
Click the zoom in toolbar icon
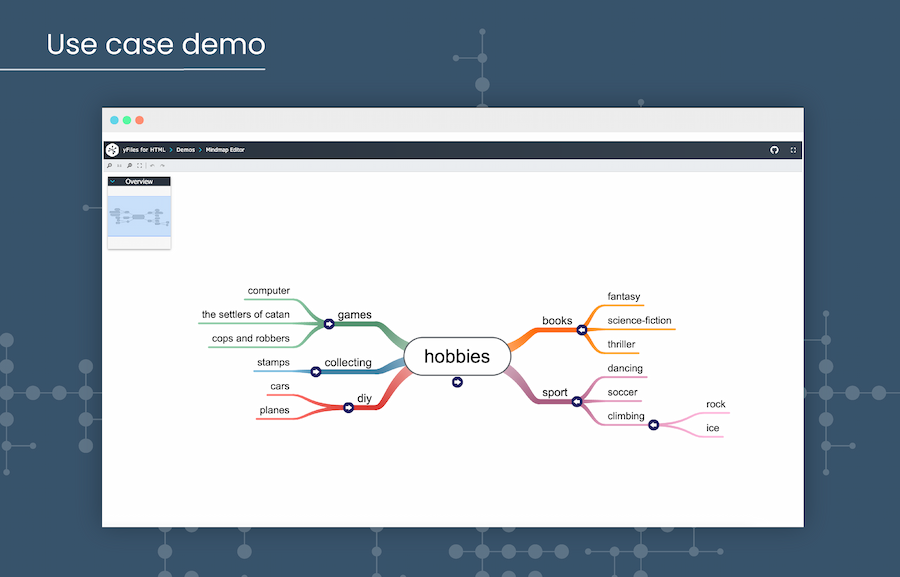tap(109, 165)
